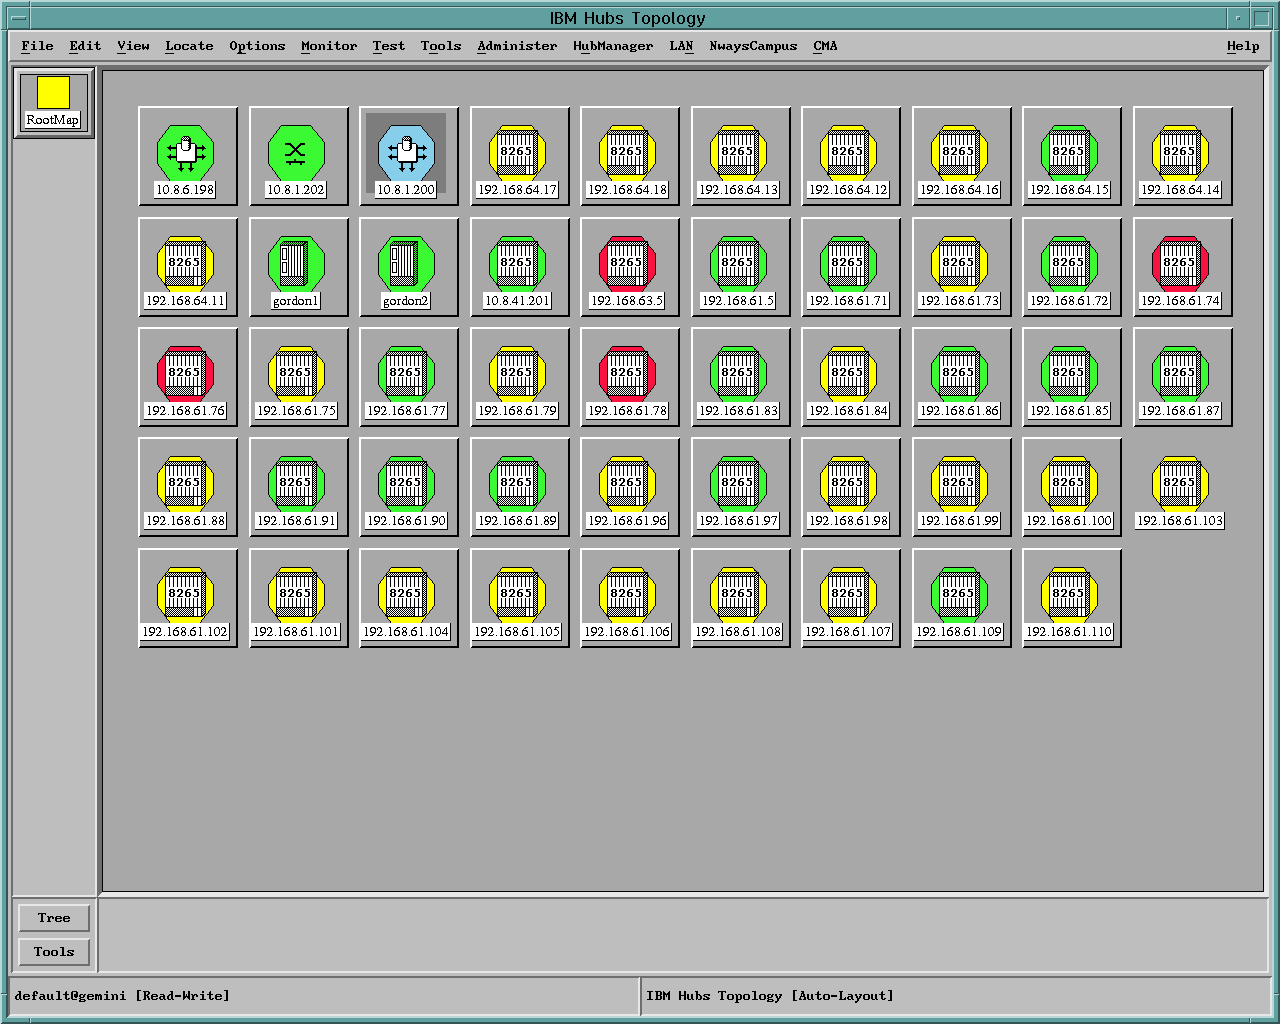Image resolution: width=1280 pixels, height=1024 pixels.
Task: Open the File menu
Action: point(37,46)
